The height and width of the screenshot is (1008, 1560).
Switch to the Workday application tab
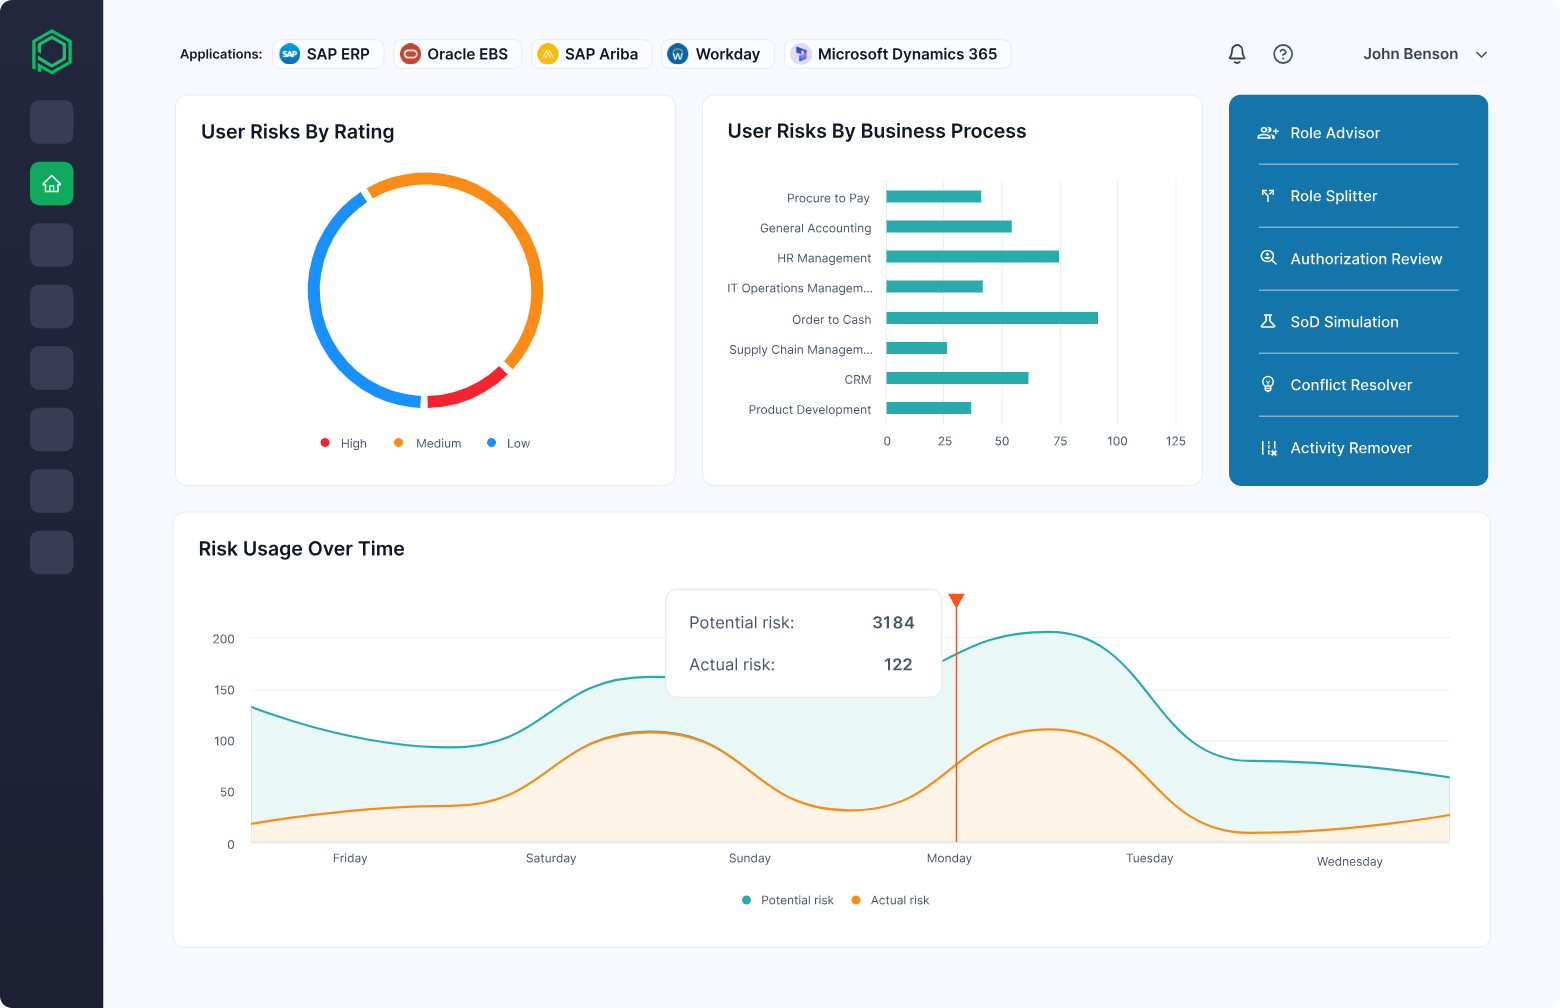click(x=717, y=54)
